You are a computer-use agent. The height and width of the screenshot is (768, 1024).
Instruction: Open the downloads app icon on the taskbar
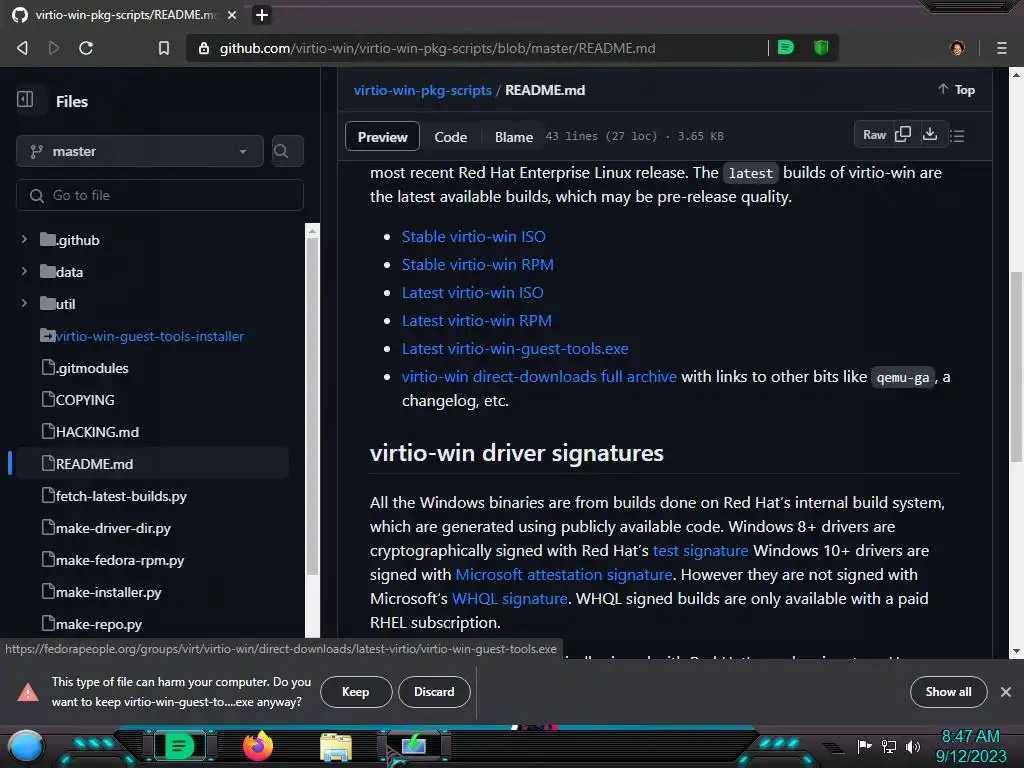tap(413, 744)
